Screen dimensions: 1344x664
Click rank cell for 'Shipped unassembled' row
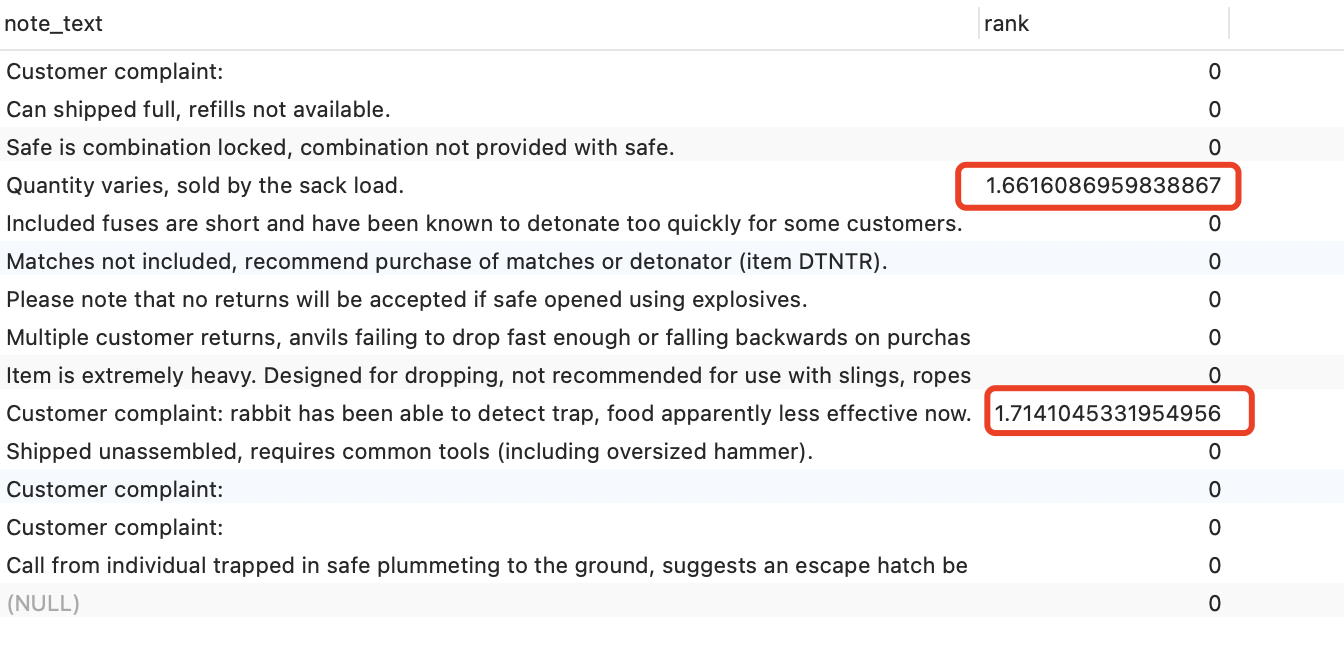tap(1214, 452)
